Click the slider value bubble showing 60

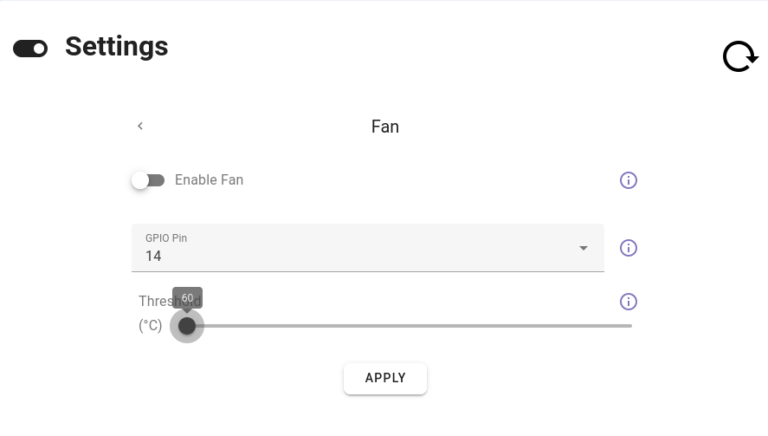pos(187,298)
